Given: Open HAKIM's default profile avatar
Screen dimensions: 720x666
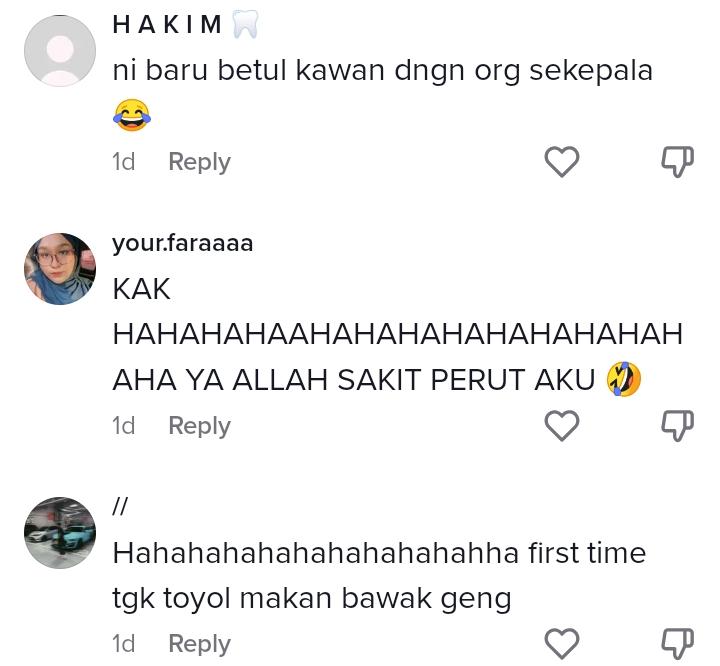Looking at the screenshot, I should point(60,51).
